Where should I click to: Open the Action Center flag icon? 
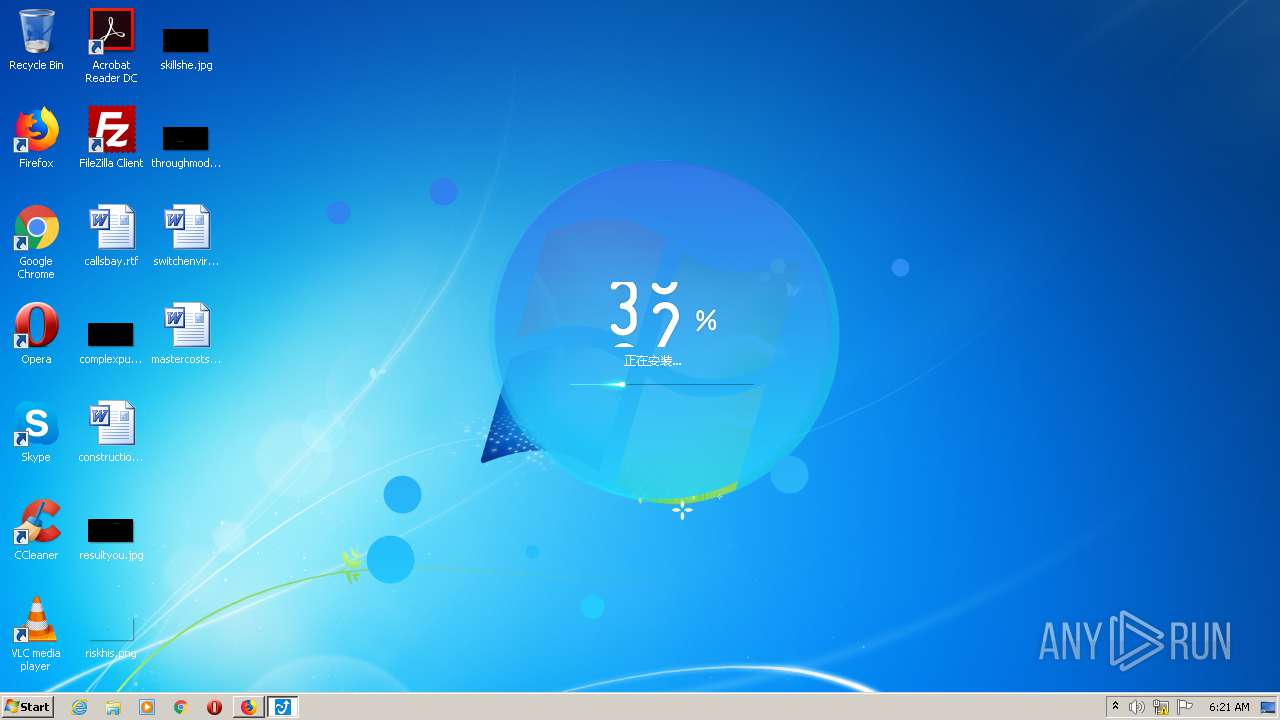pos(1185,707)
